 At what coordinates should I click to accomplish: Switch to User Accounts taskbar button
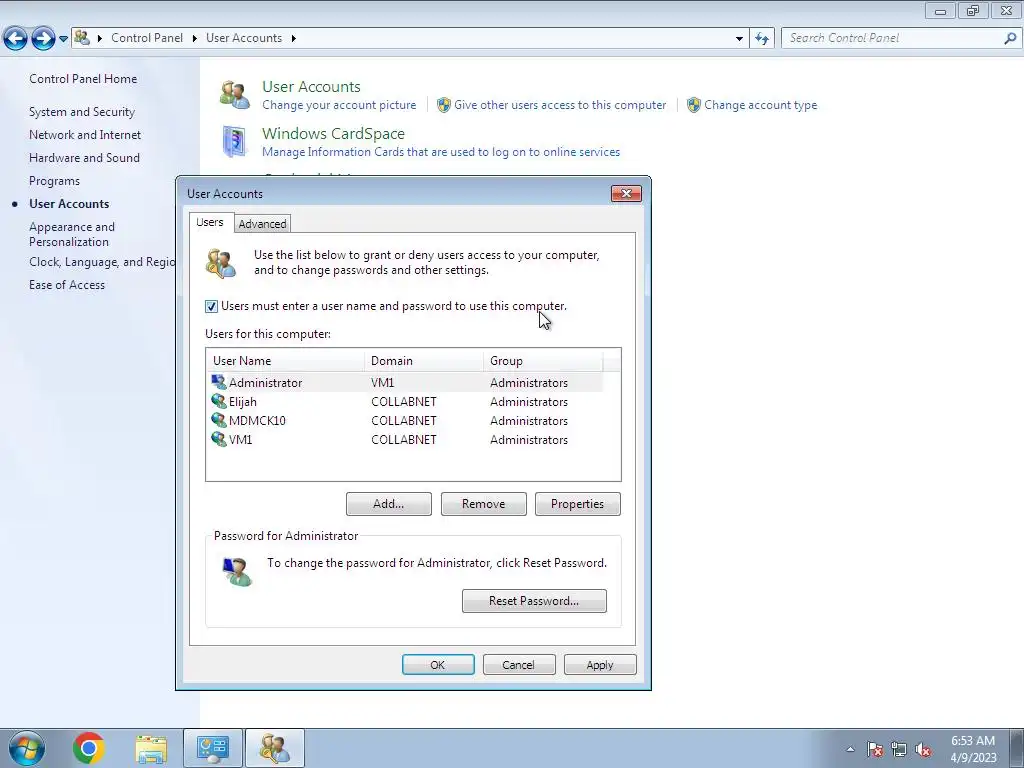tap(274, 748)
